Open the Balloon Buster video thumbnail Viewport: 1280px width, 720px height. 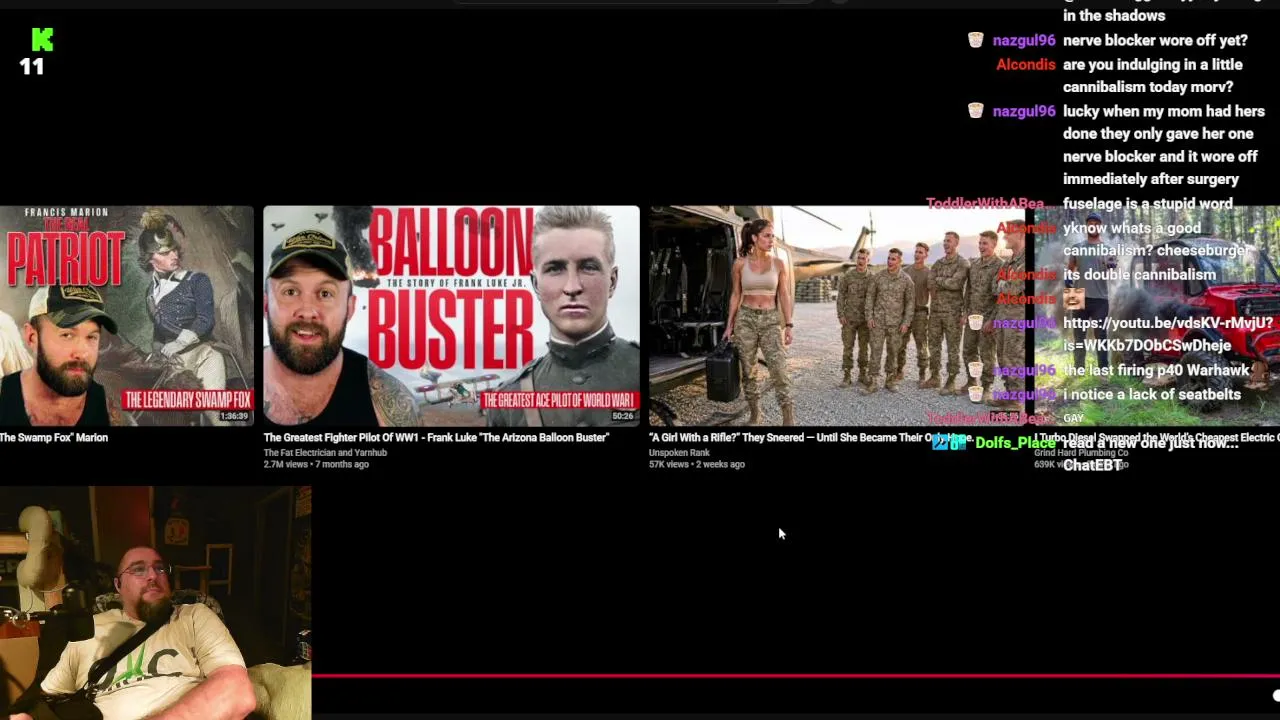coord(451,316)
